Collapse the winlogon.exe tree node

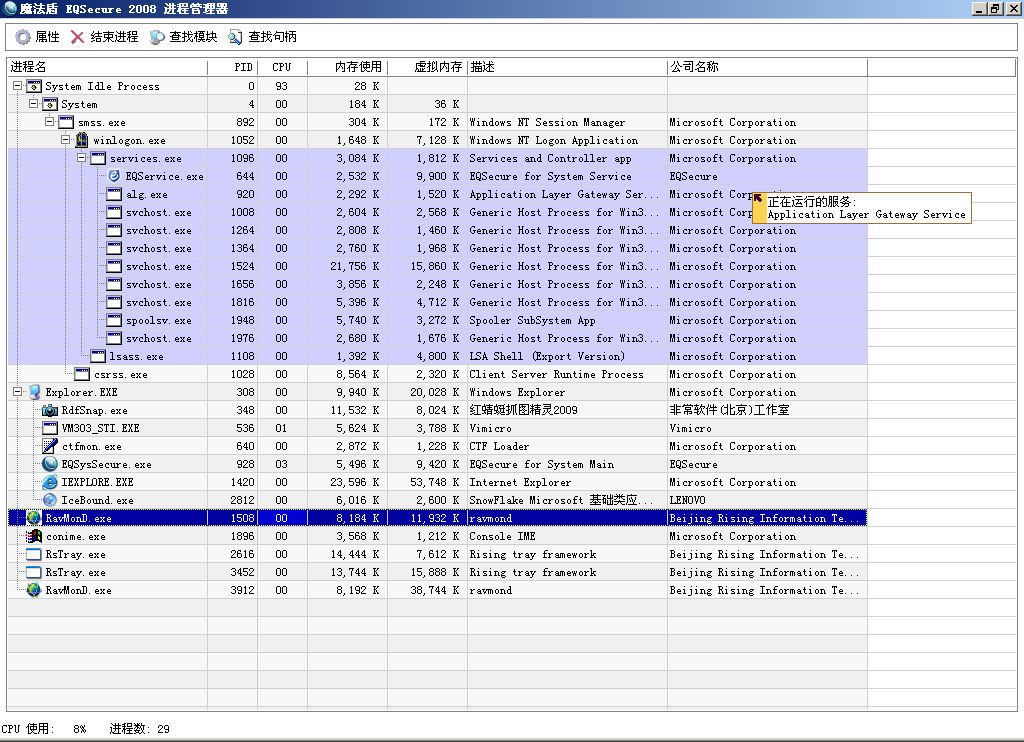click(65, 140)
